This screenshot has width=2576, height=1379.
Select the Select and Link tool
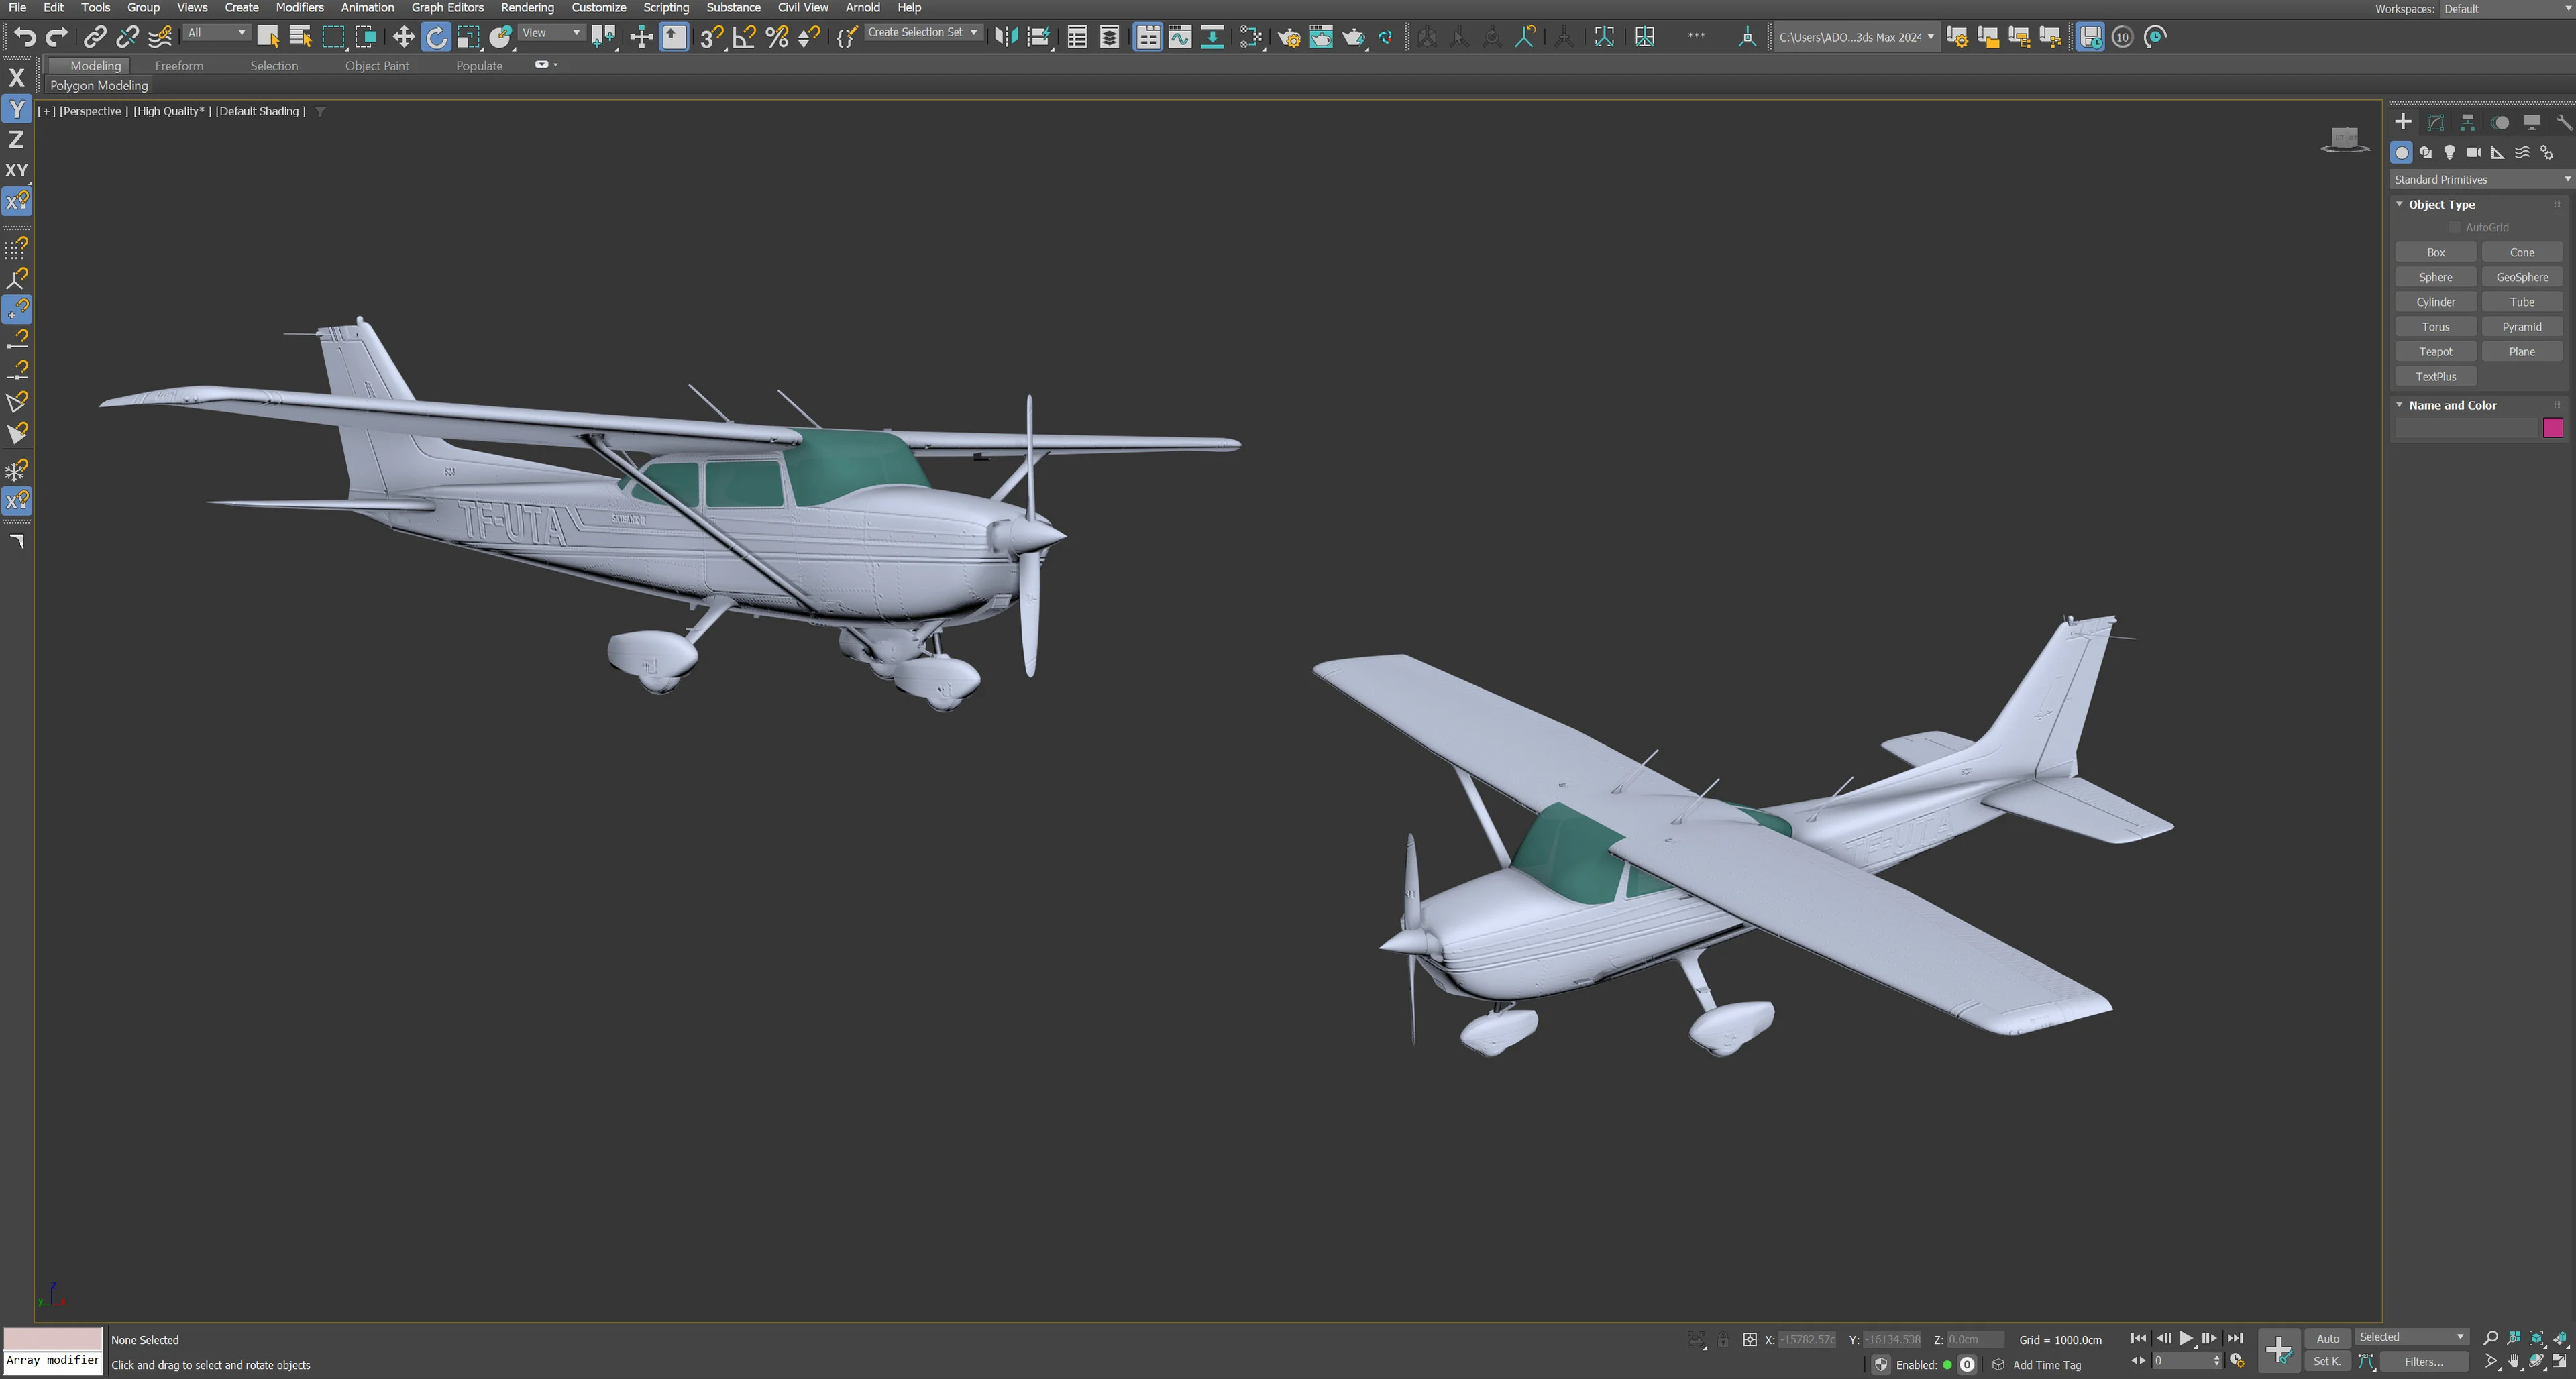pyautogui.click(x=94, y=37)
